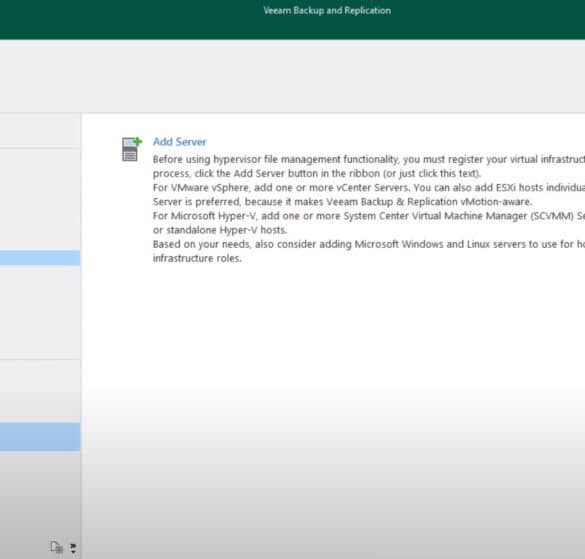Click the Files view icon in navigation footer

click(x=57, y=547)
